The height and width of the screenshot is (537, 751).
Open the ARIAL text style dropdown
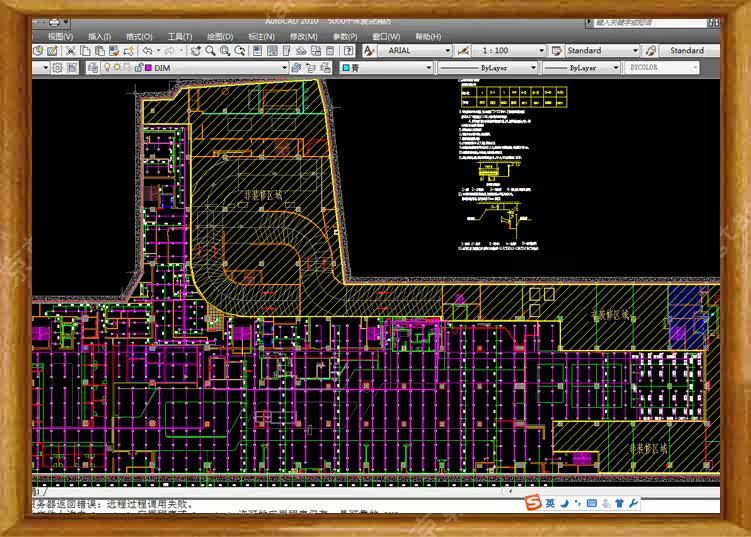446,51
